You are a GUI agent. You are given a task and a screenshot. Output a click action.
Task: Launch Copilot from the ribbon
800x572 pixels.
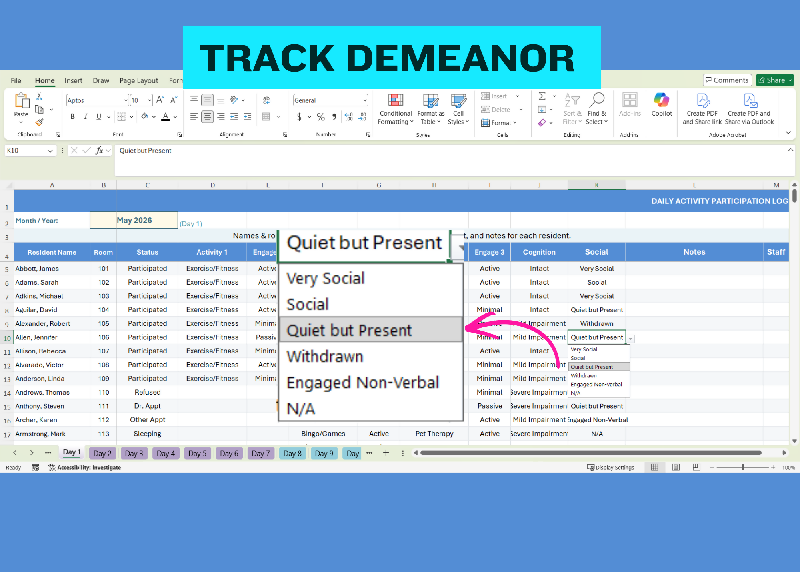pyautogui.click(x=662, y=105)
